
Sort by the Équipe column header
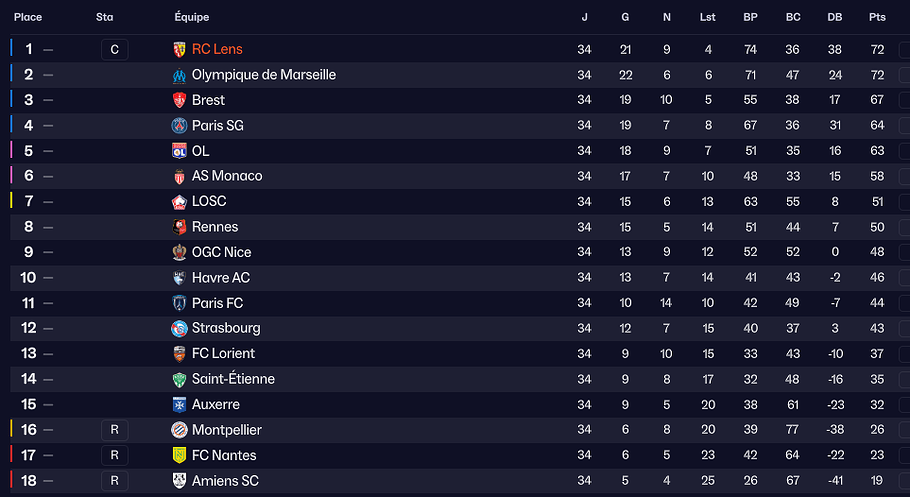tap(192, 17)
